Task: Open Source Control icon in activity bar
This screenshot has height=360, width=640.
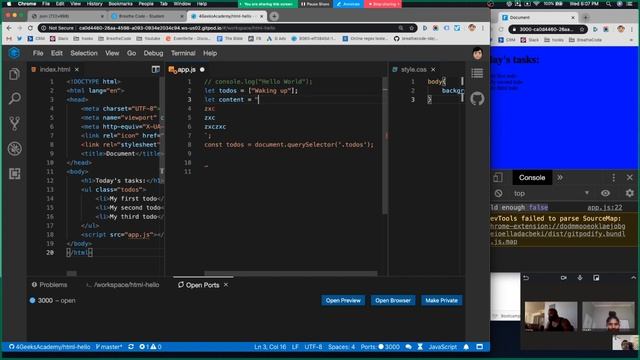Action: pos(15,123)
